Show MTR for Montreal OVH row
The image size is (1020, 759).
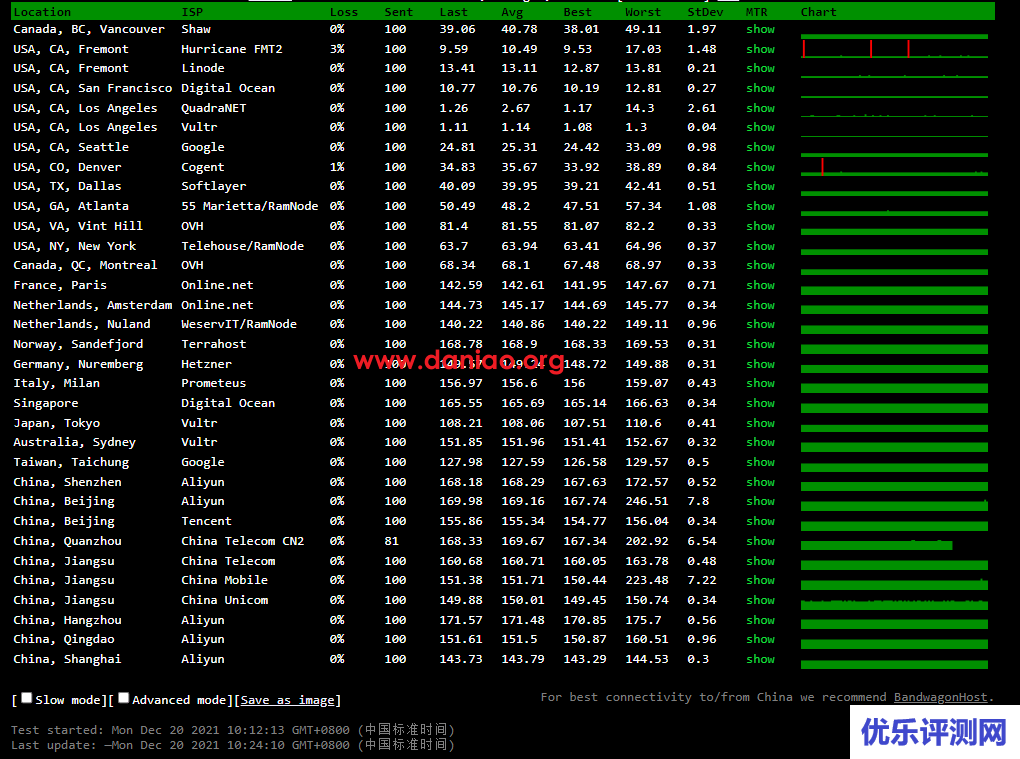[760, 265]
